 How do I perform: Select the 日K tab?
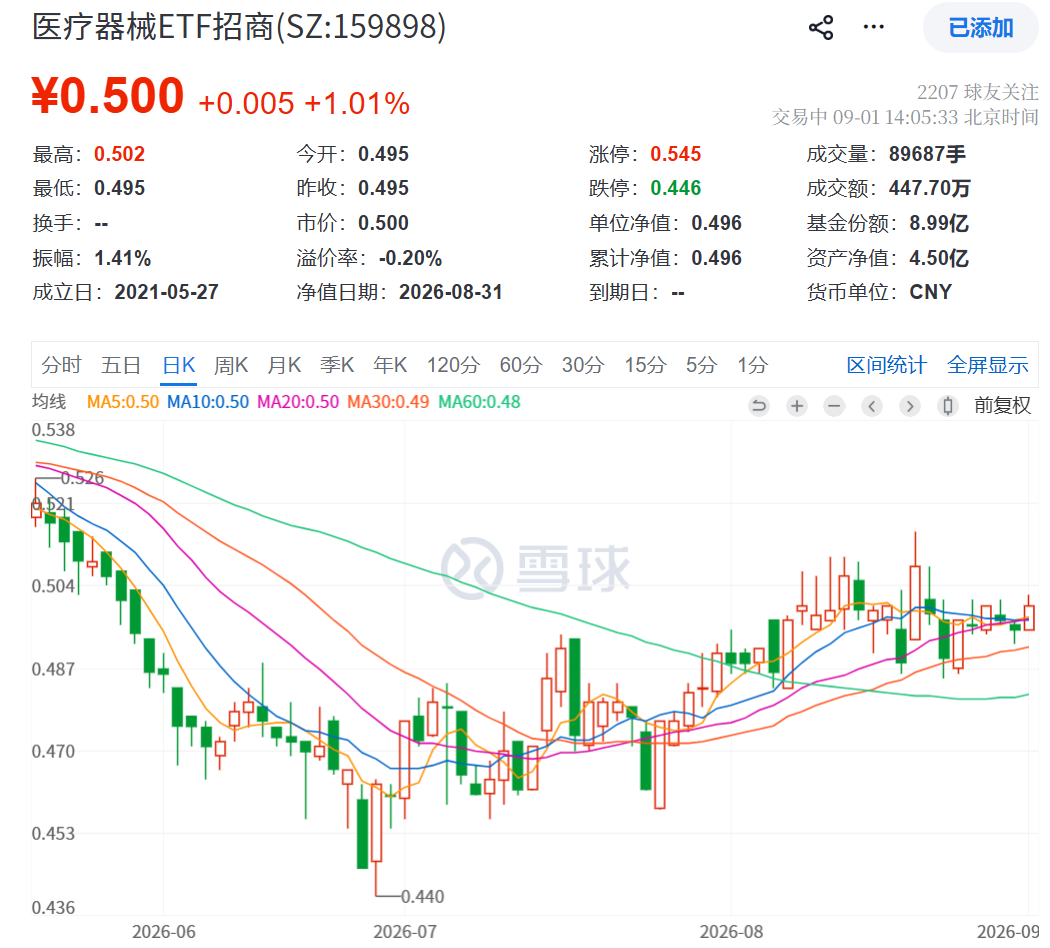(179, 365)
